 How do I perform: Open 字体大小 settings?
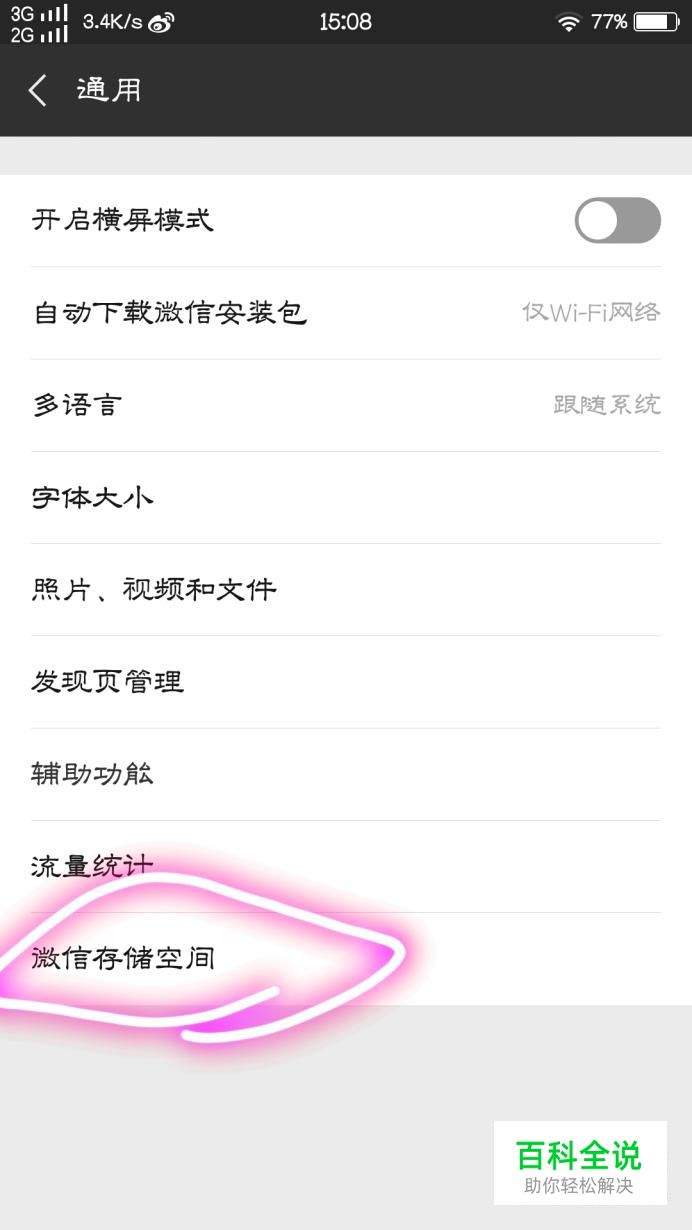coord(346,497)
